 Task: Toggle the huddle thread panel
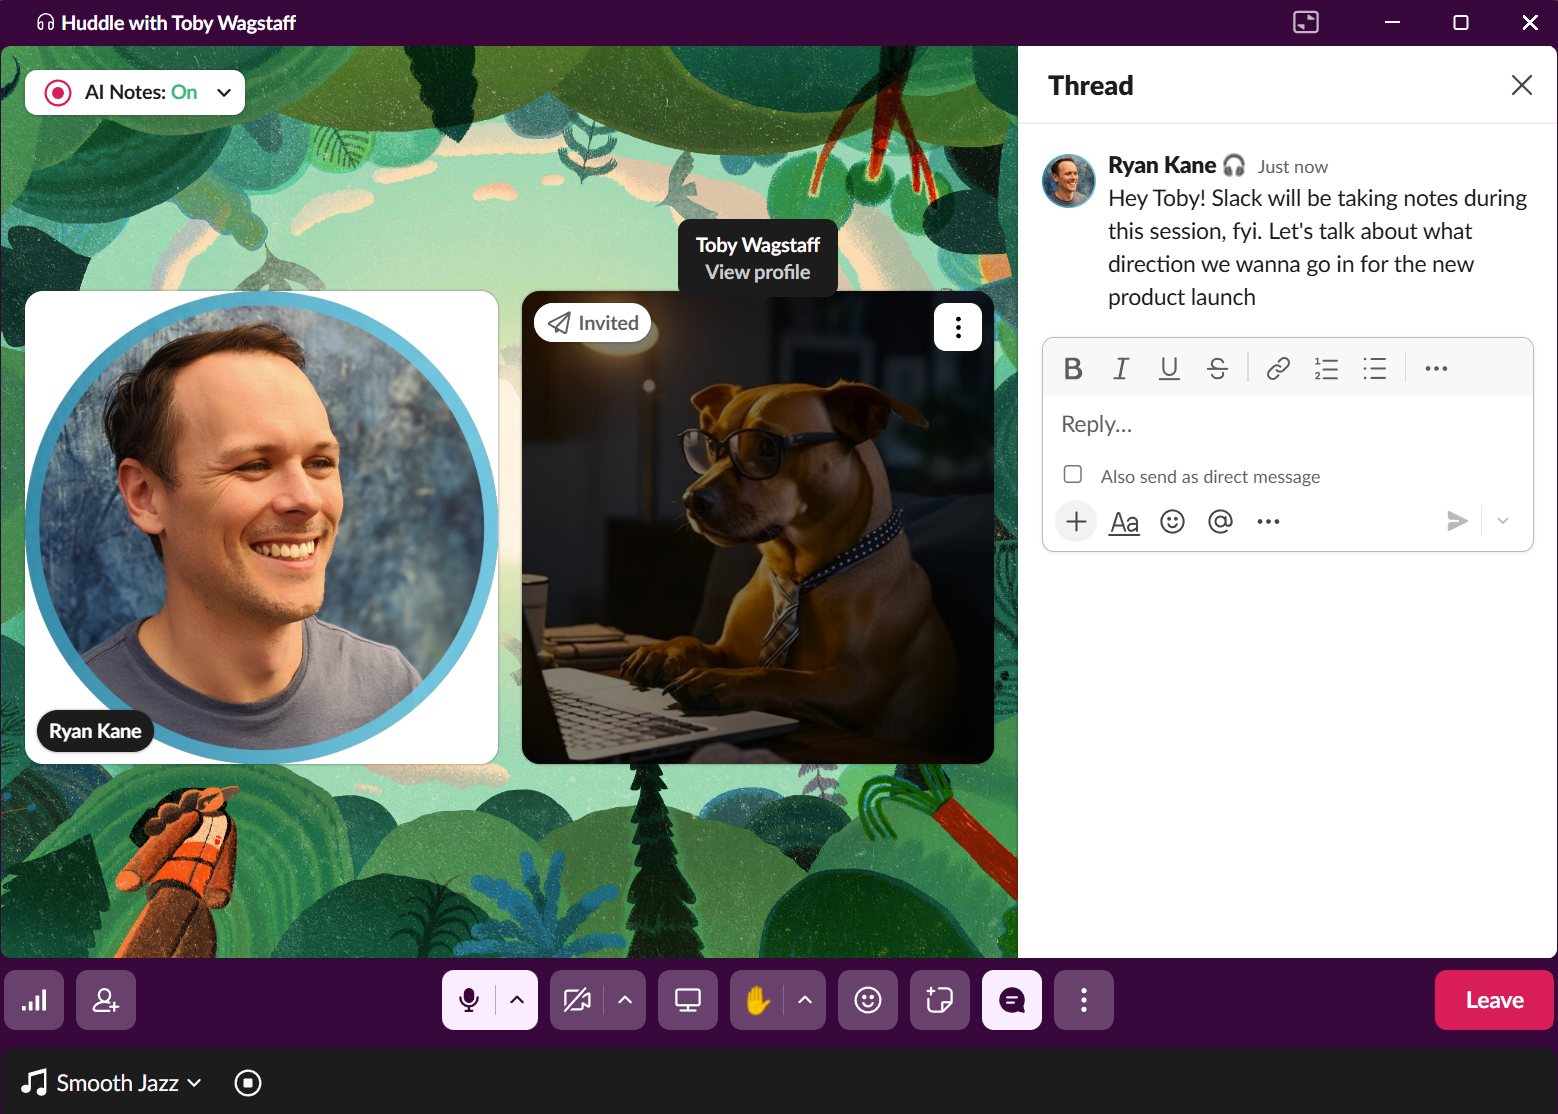[x=1012, y=1000]
